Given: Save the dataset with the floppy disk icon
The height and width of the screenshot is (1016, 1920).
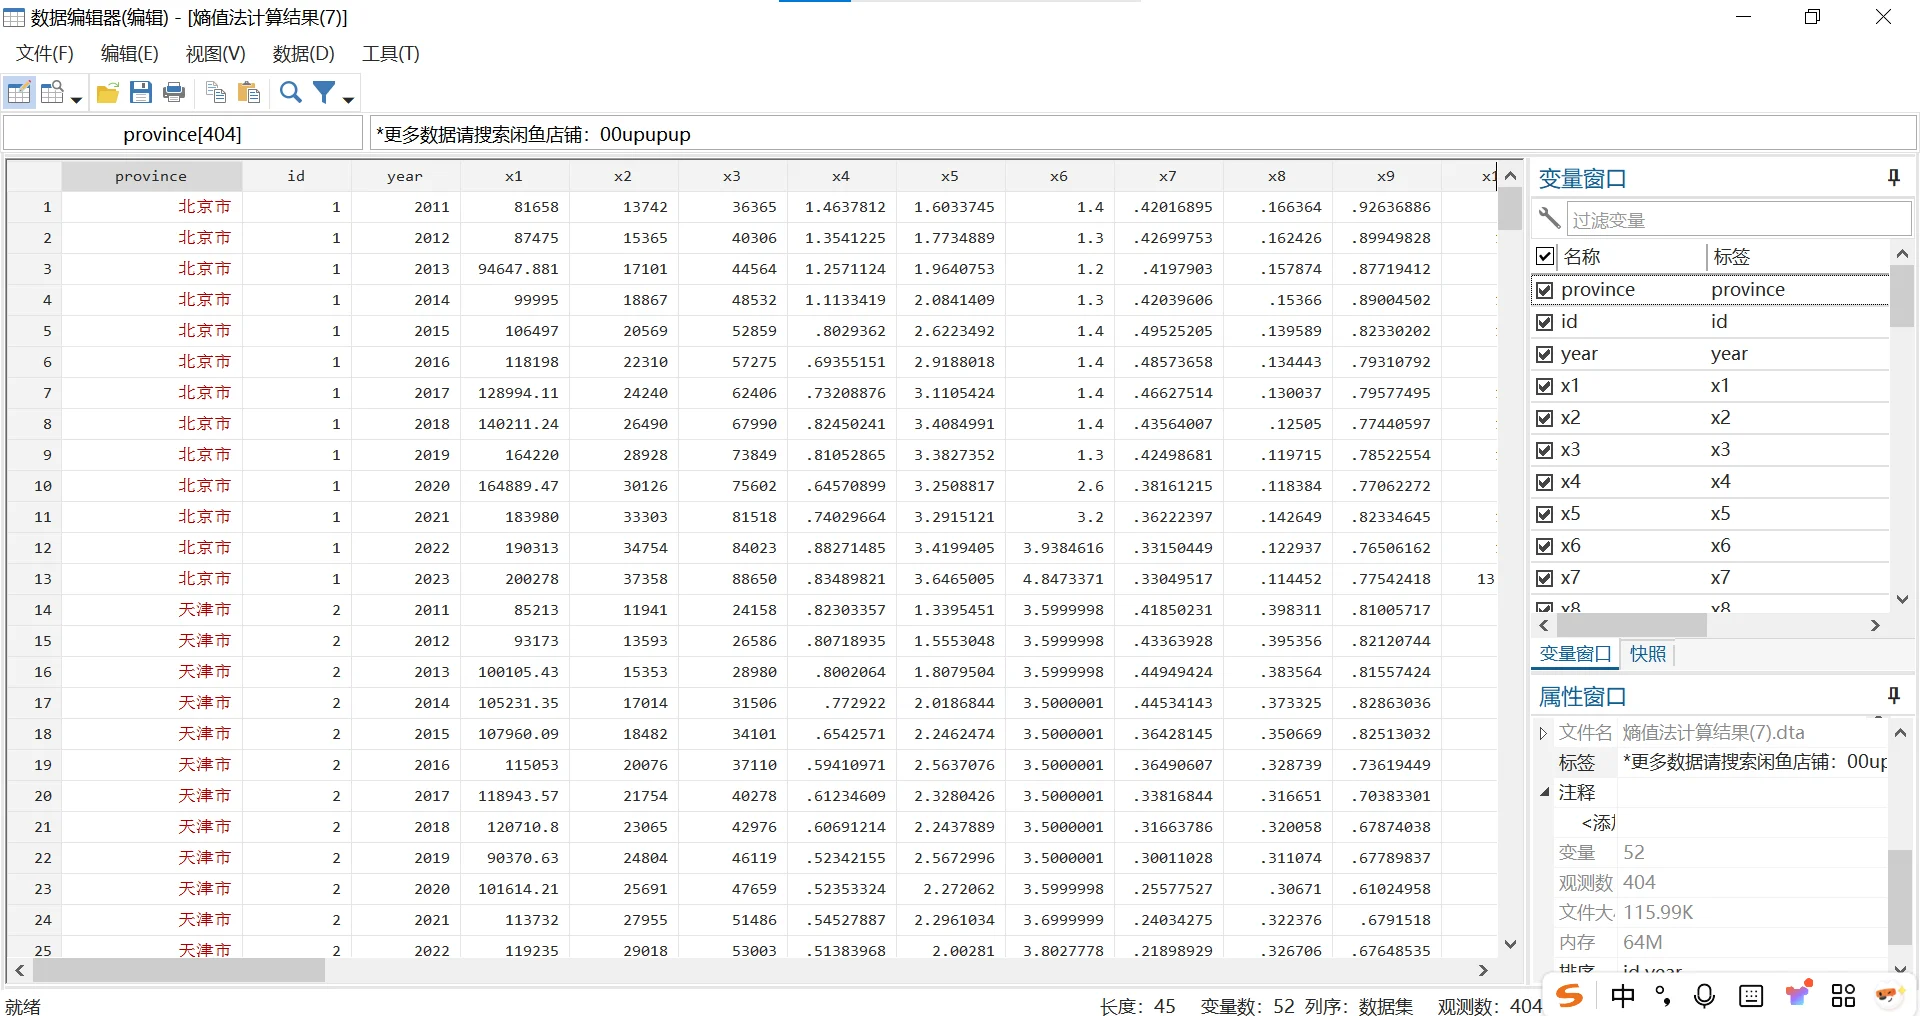Looking at the screenshot, I should pyautogui.click(x=141, y=92).
